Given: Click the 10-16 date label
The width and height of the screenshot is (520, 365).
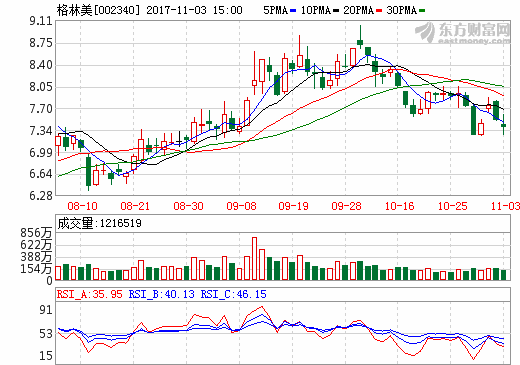Looking at the screenshot, I should tap(399, 206).
